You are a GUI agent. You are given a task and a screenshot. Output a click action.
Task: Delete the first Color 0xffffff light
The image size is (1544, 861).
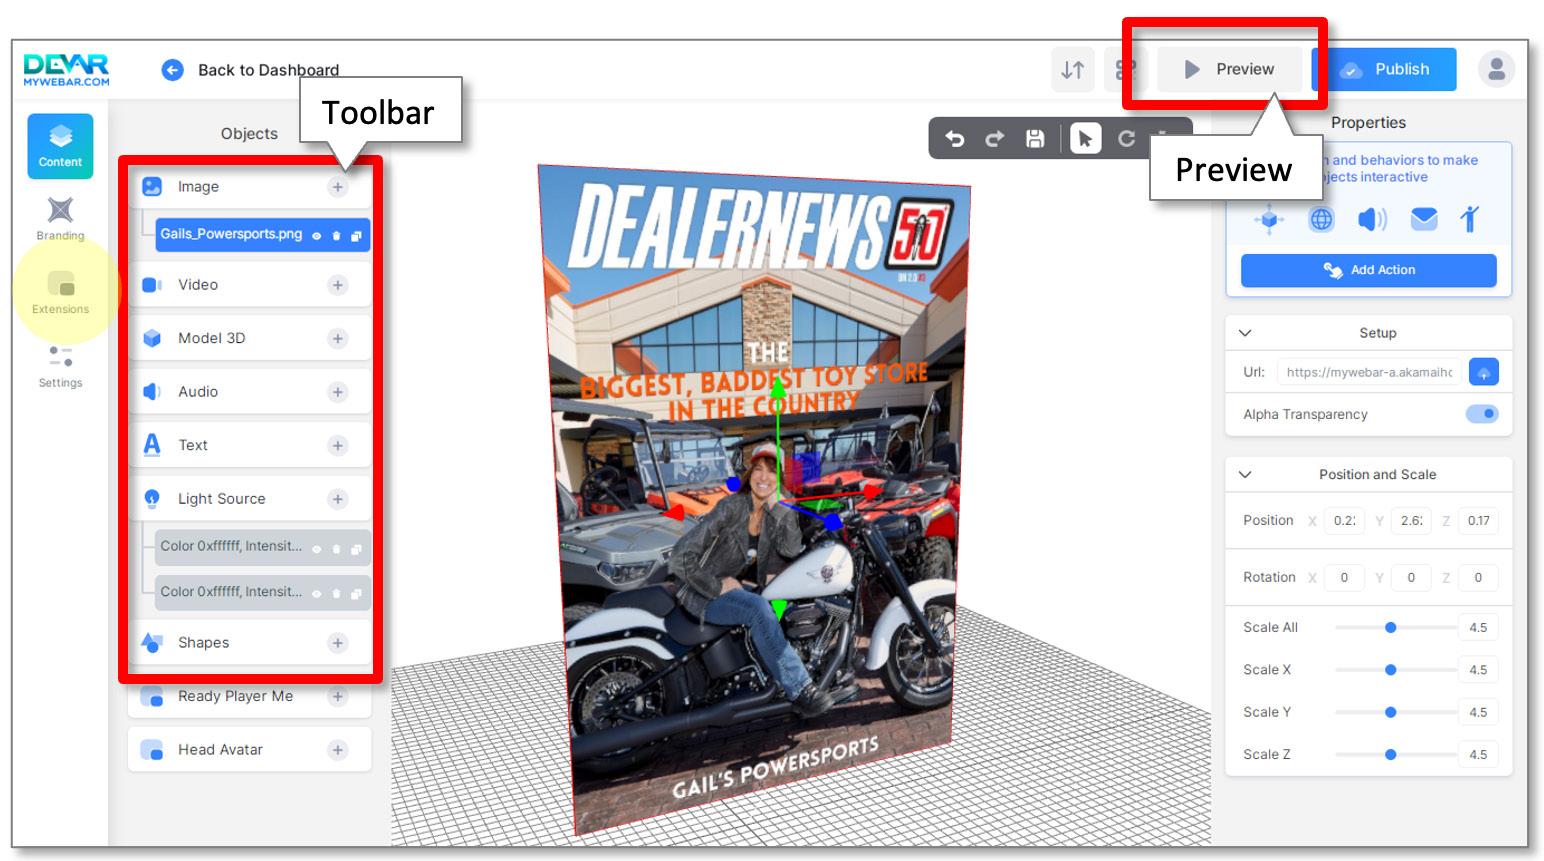coord(336,548)
